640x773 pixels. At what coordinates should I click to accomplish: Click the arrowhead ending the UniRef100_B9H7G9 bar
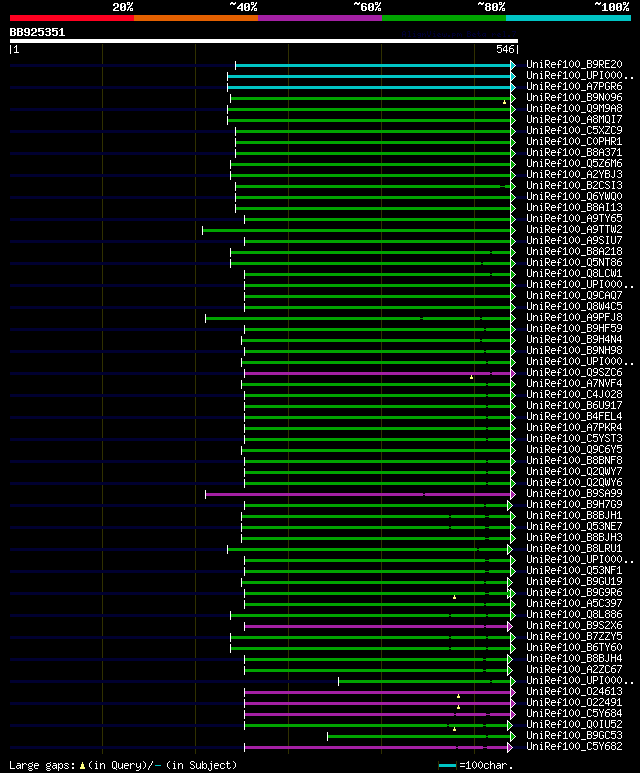click(x=510, y=505)
